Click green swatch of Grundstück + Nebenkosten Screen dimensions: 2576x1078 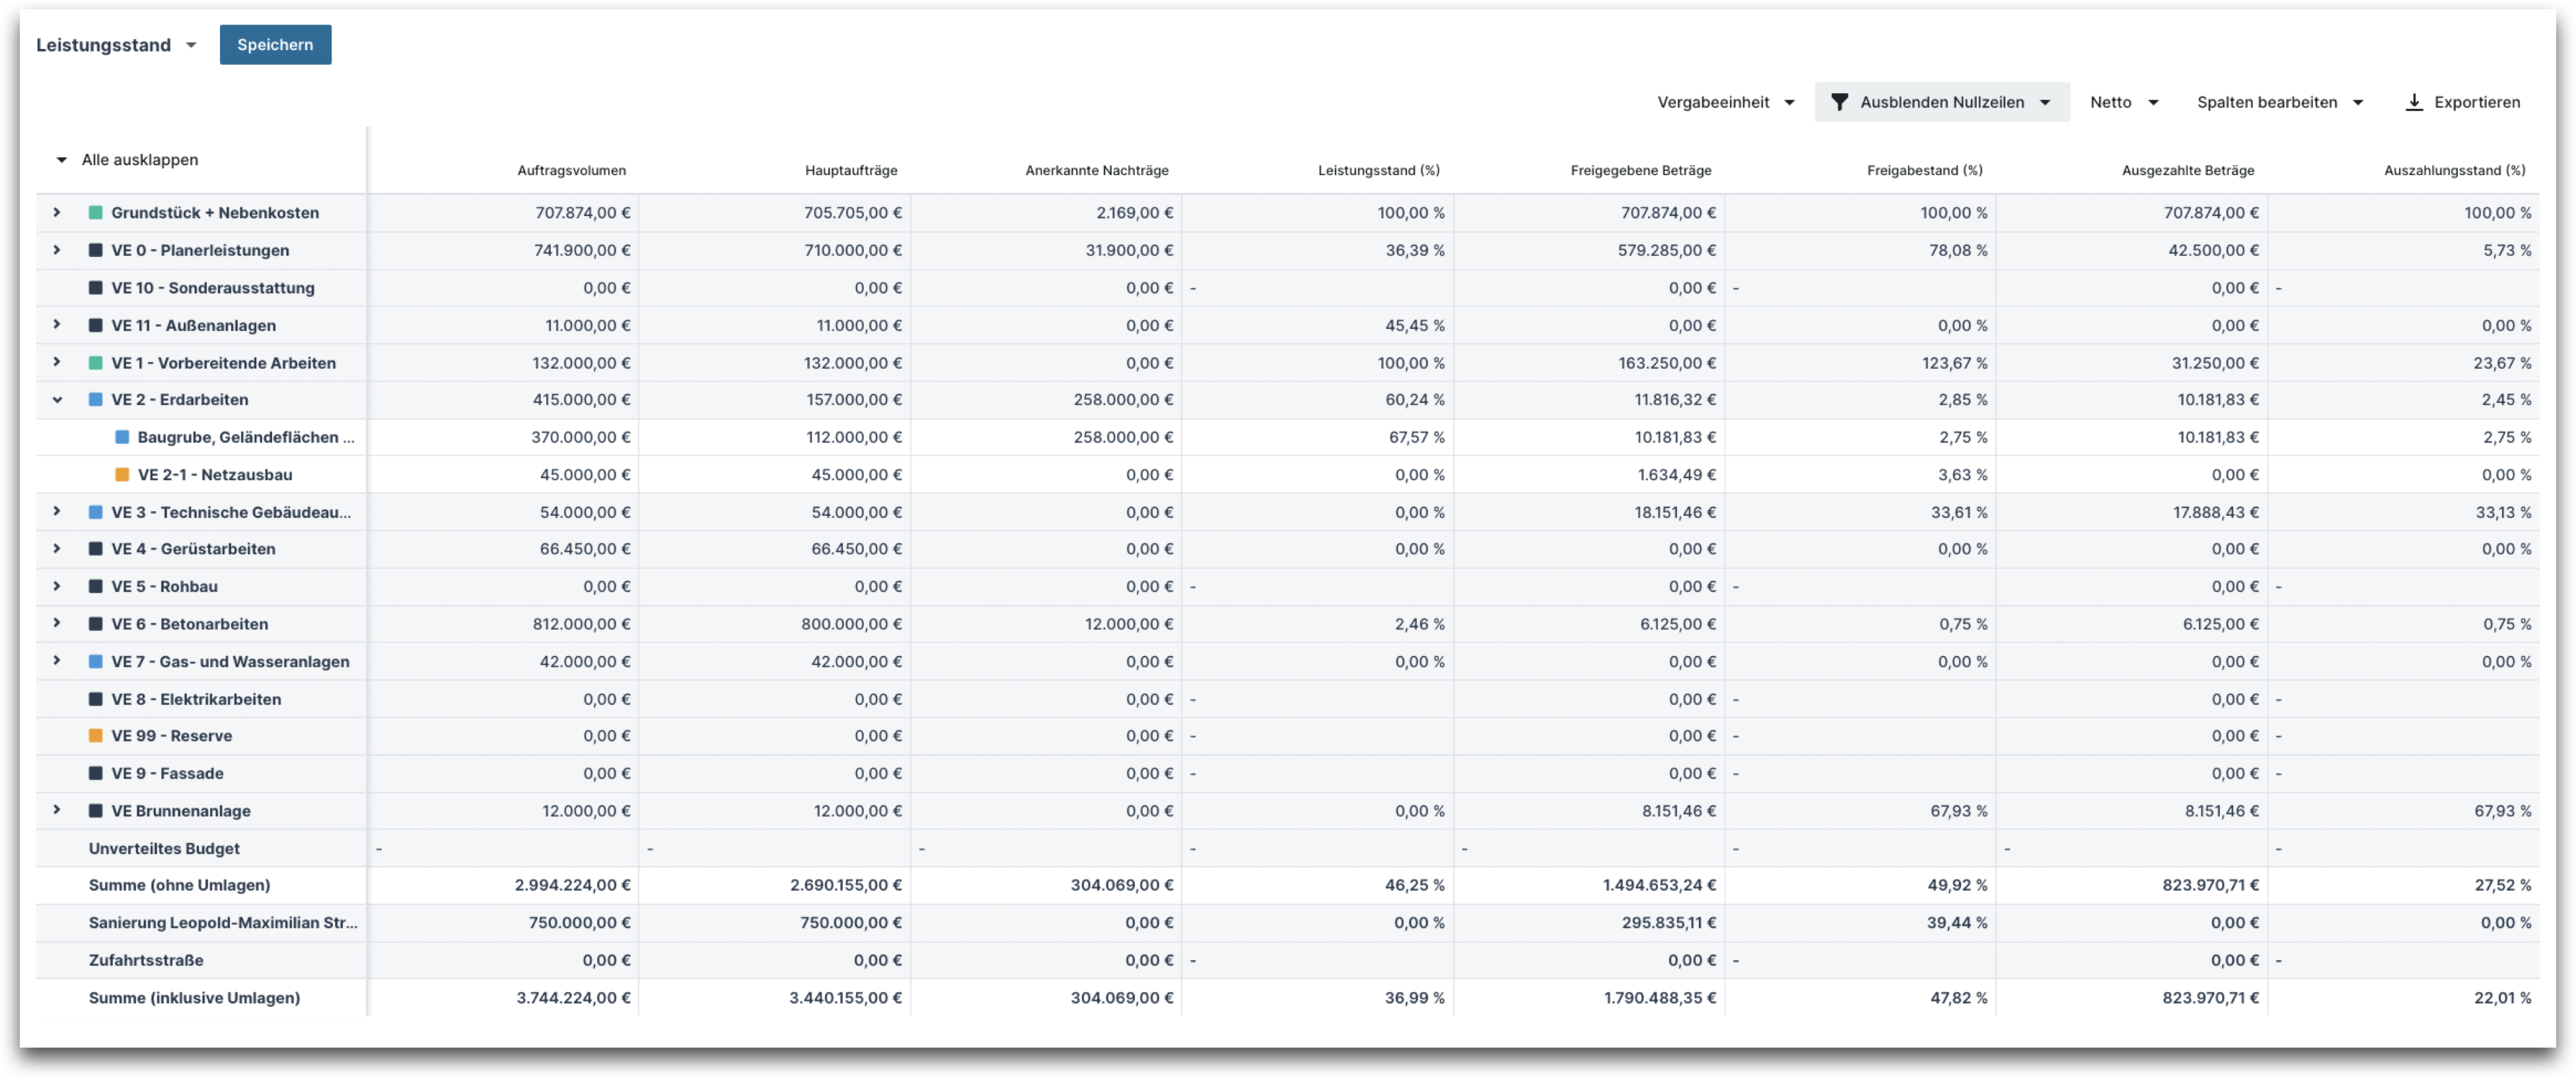[x=96, y=213]
